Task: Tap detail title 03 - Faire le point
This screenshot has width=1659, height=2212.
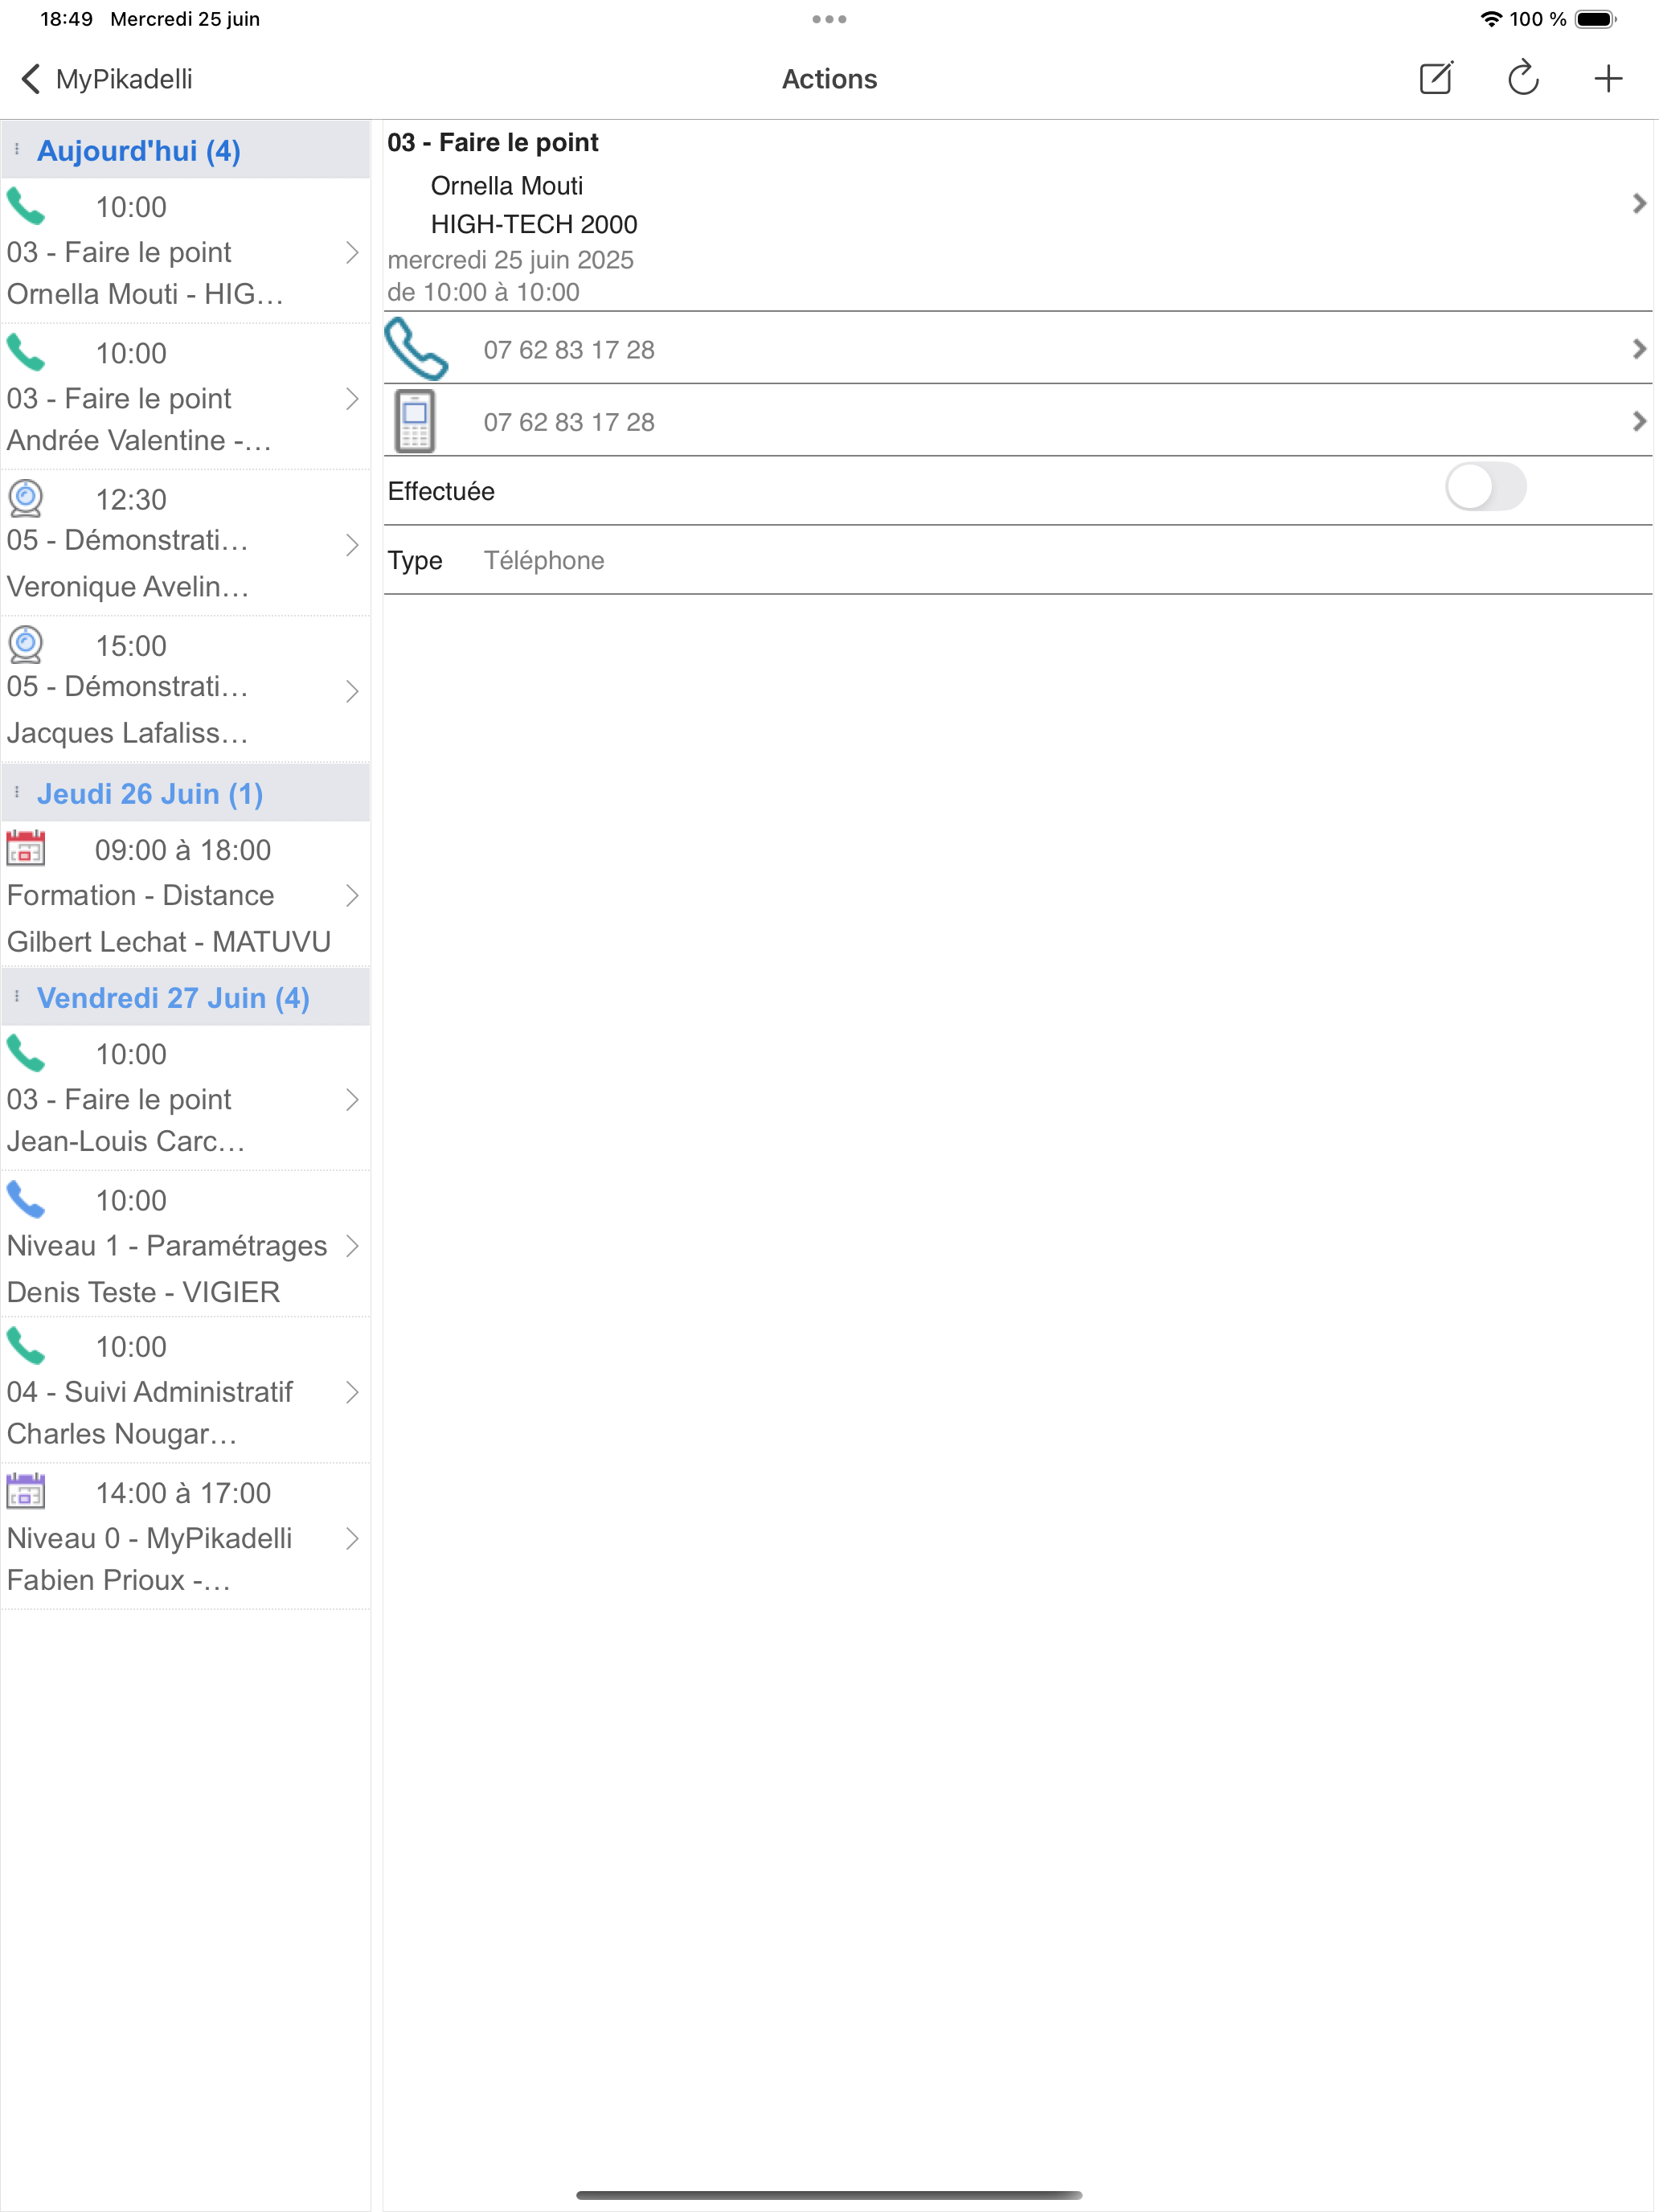Action: tap(493, 142)
